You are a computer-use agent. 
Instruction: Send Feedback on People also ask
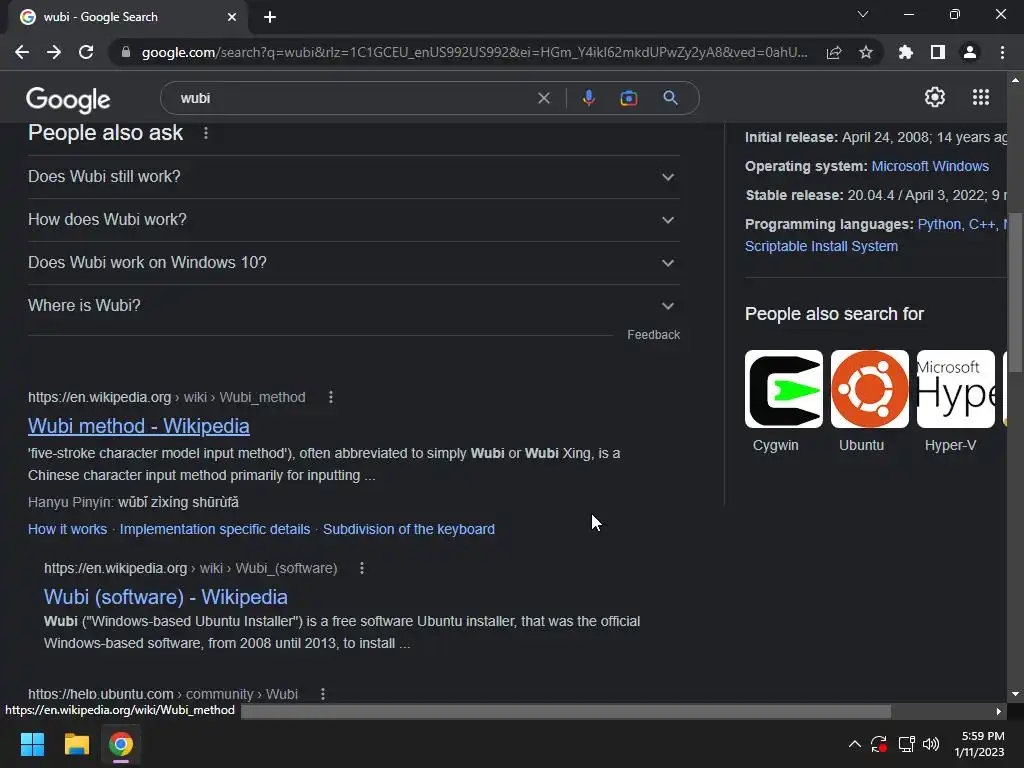pyautogui.click(x=654, y=334)
